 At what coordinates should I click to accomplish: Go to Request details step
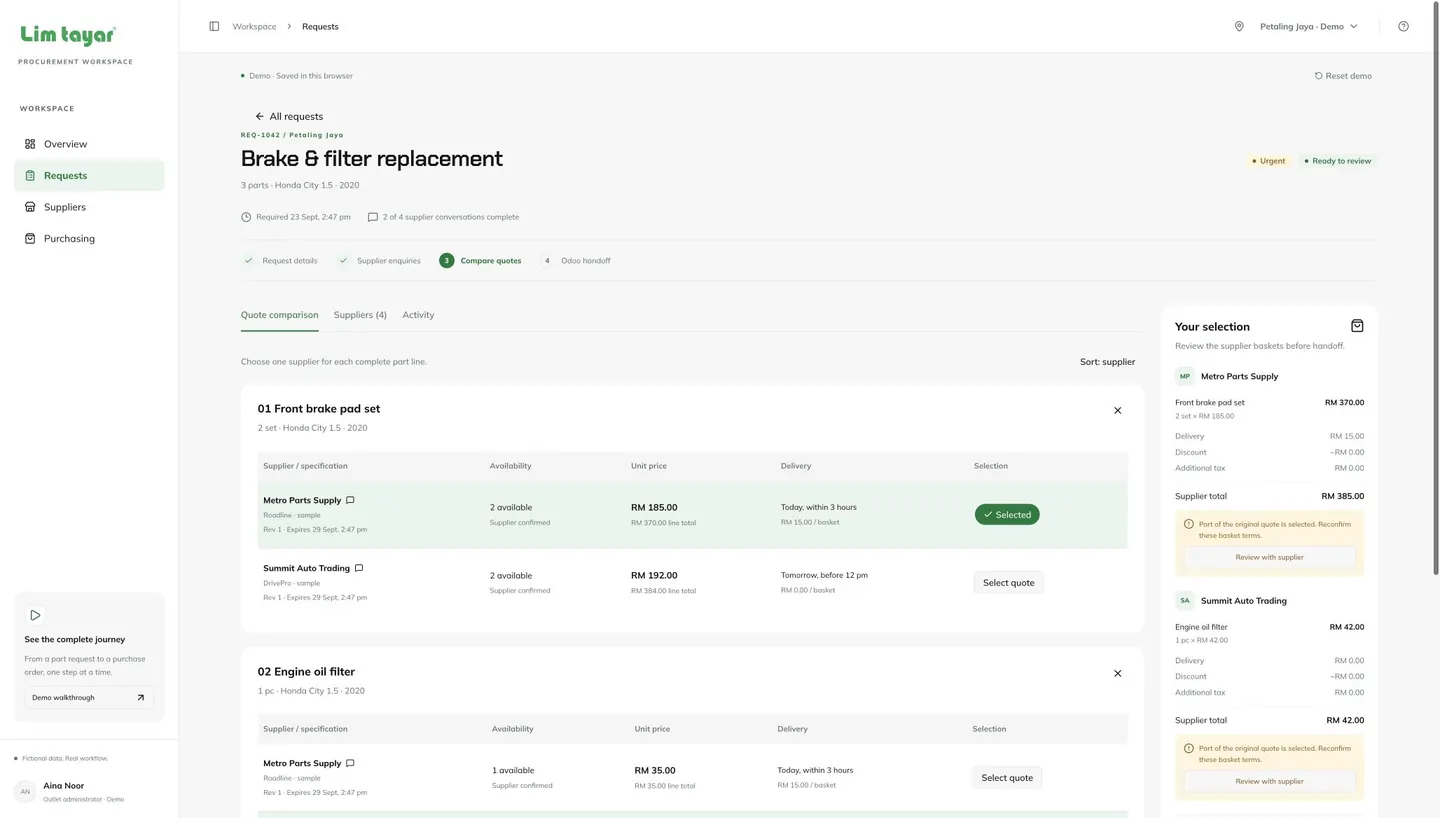[x=280, y=261]
